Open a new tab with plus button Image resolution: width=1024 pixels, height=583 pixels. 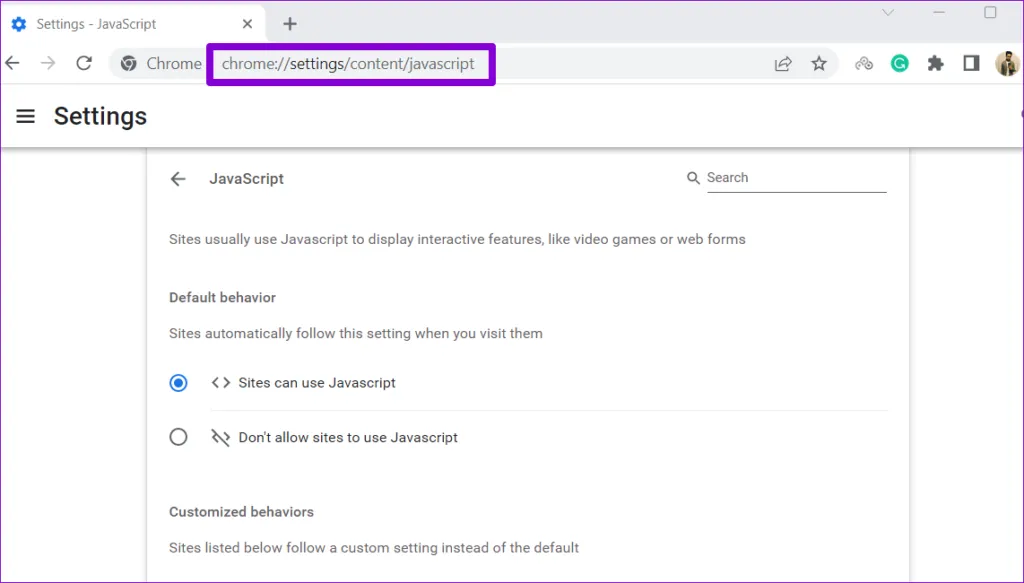290,24
